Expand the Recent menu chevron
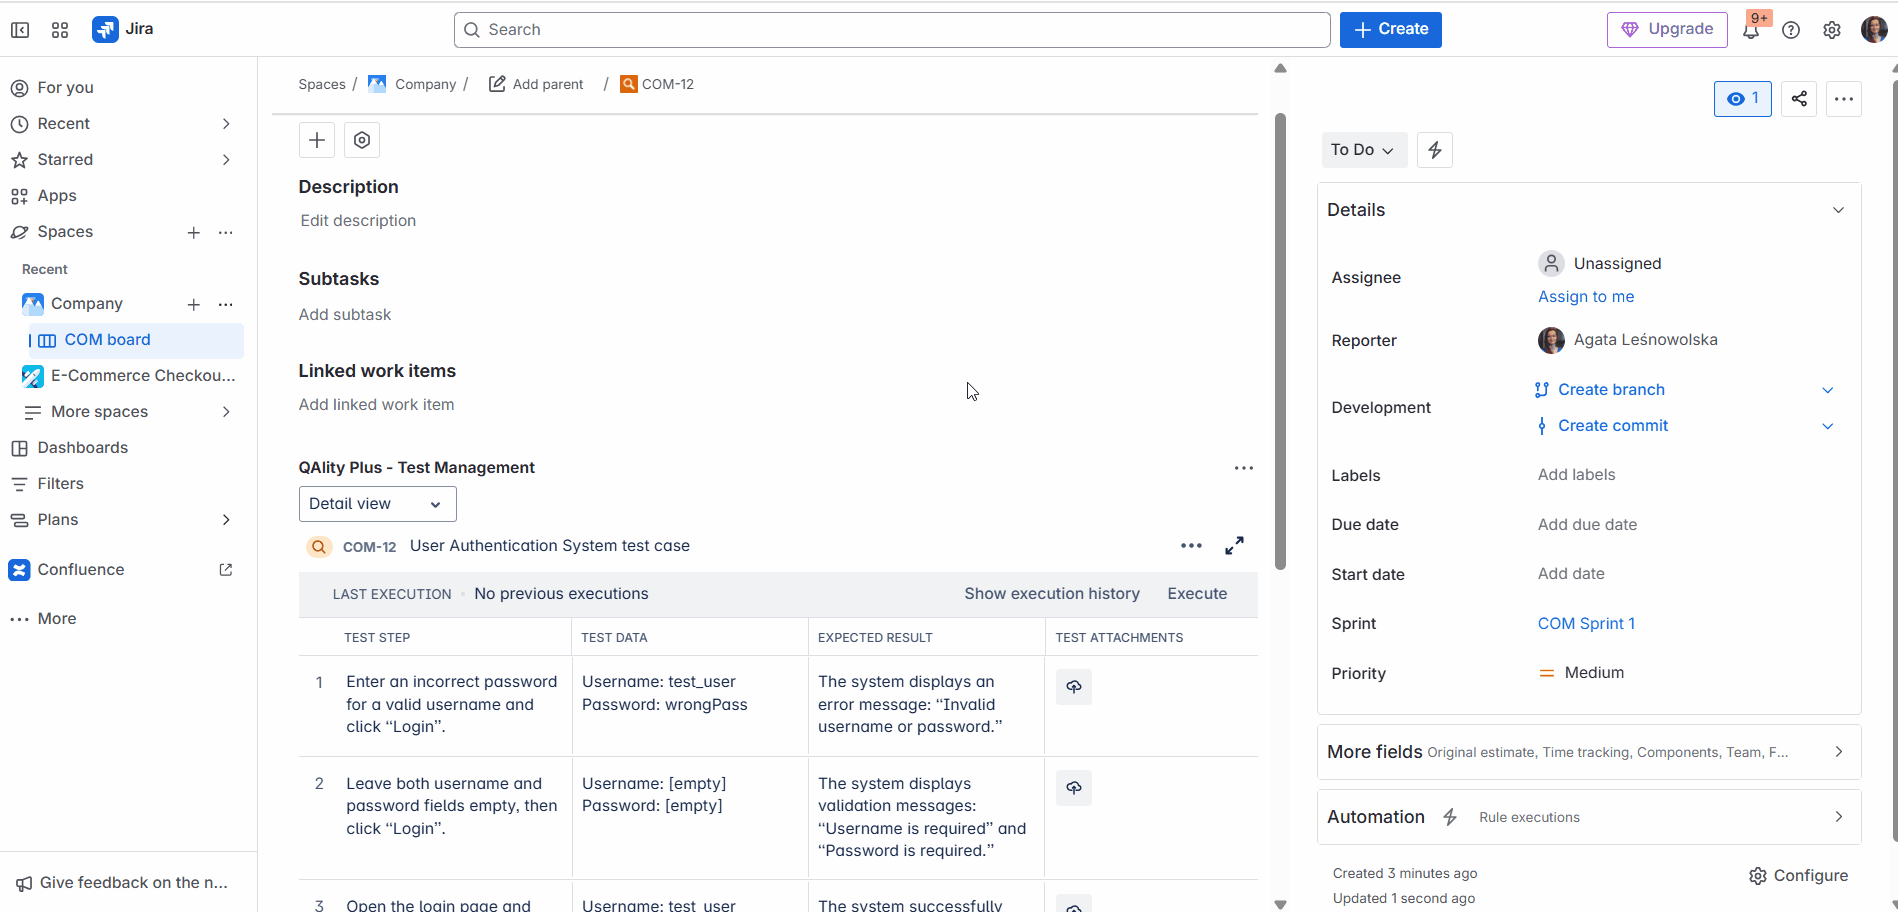 tap(226, 124)
